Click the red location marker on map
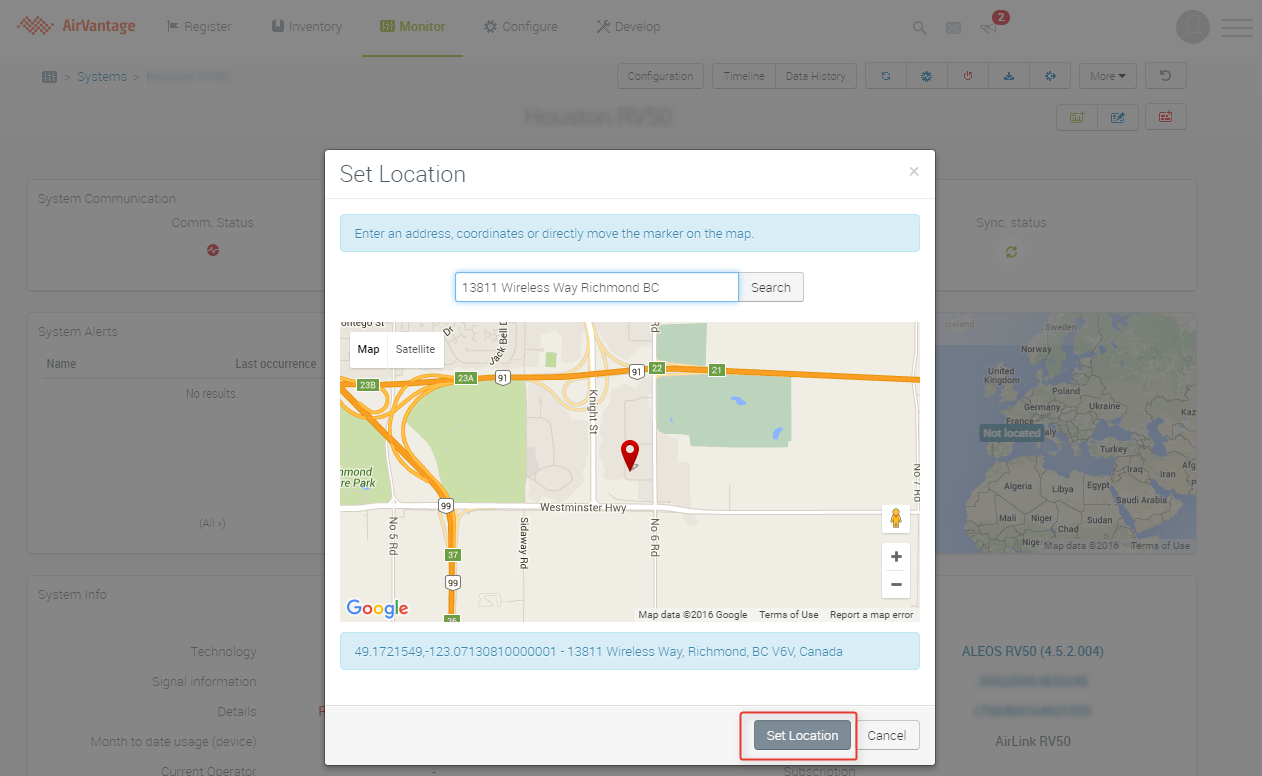The image size is (1262, 776). click(x=629, y=454)
